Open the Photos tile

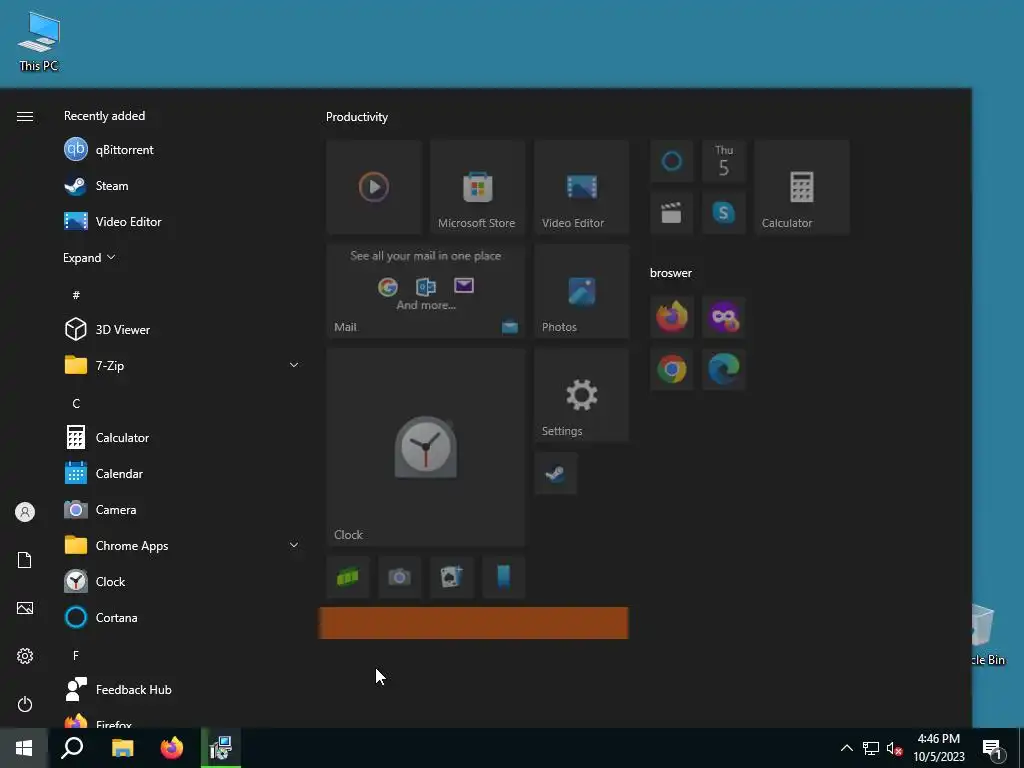pyautogui.click(x=581, y=291)
